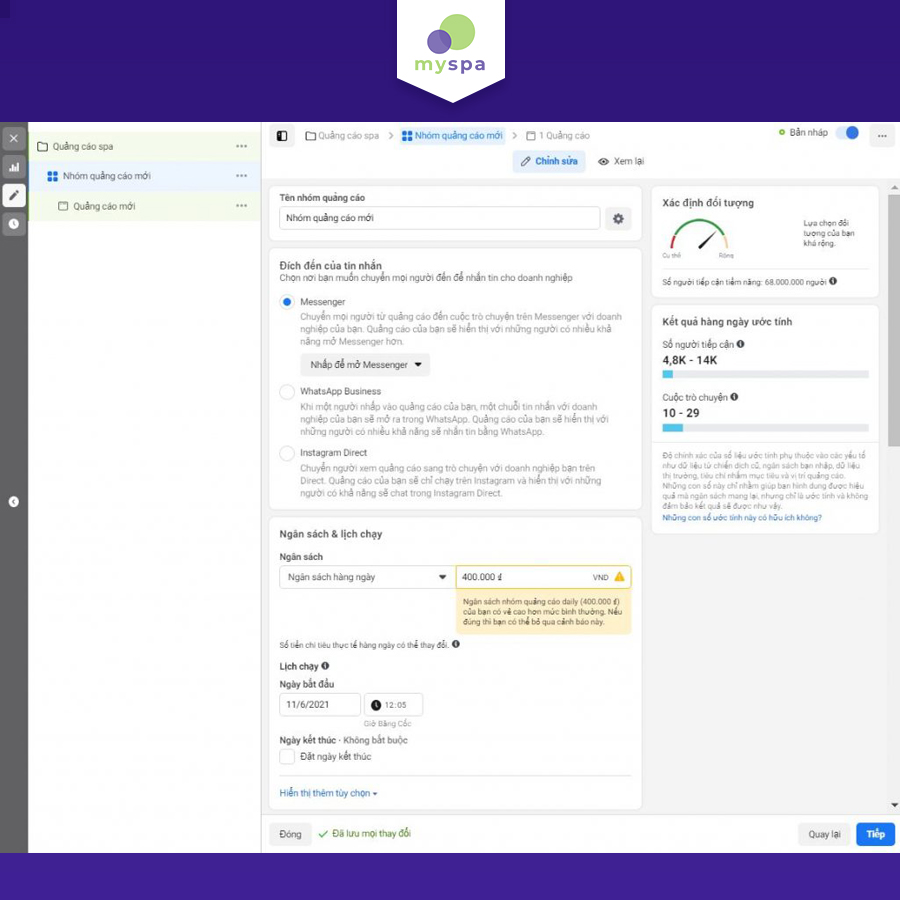The height and width of the screenshot is (900, 900).
Task: Click the info icon after actual spending note
Action: pos(456,644)
